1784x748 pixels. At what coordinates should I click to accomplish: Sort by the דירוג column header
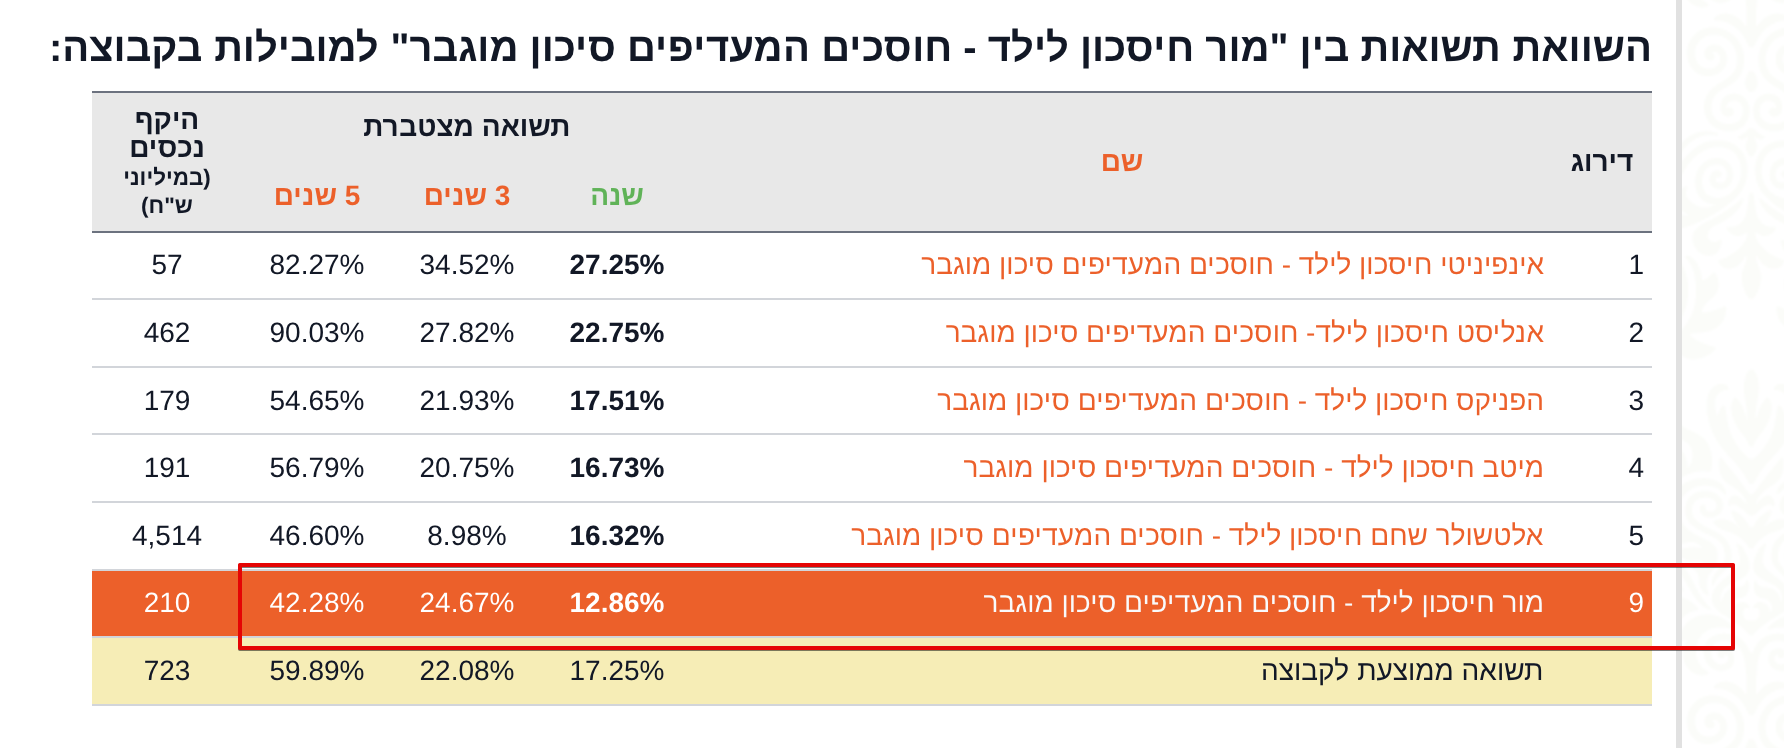coord(1601,162)
